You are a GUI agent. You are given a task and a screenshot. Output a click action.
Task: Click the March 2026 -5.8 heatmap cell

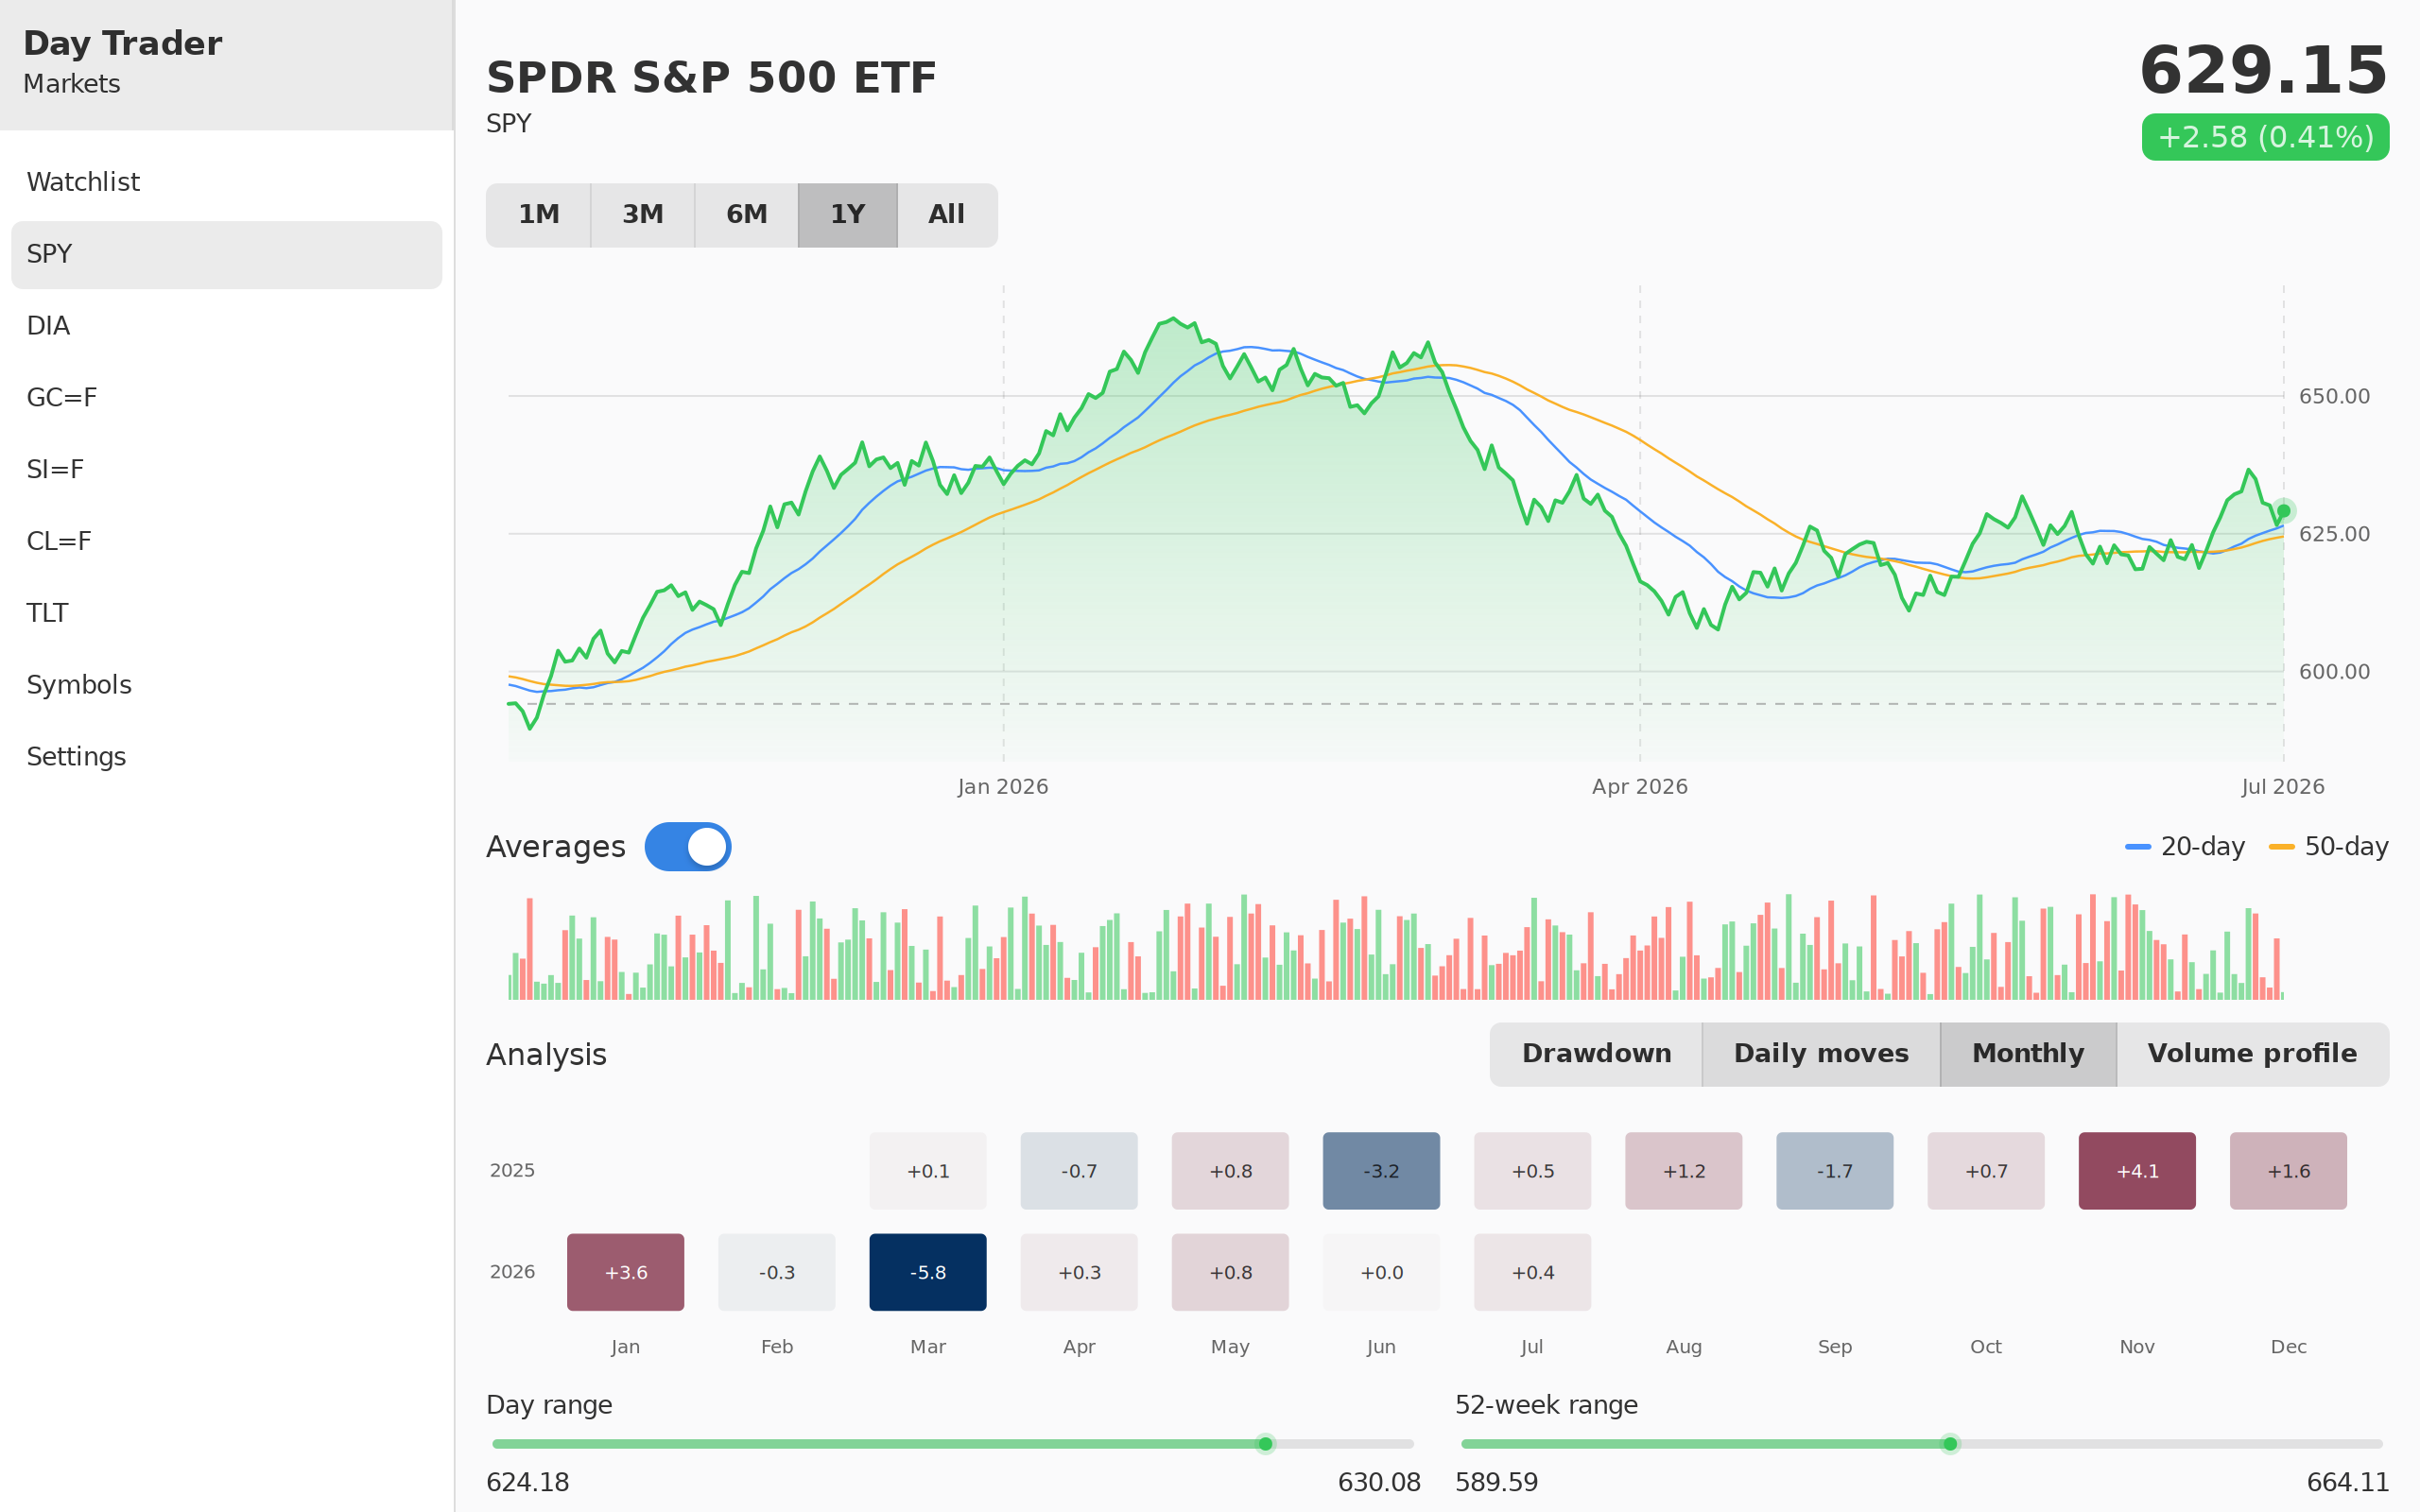tap(928, 1272)
